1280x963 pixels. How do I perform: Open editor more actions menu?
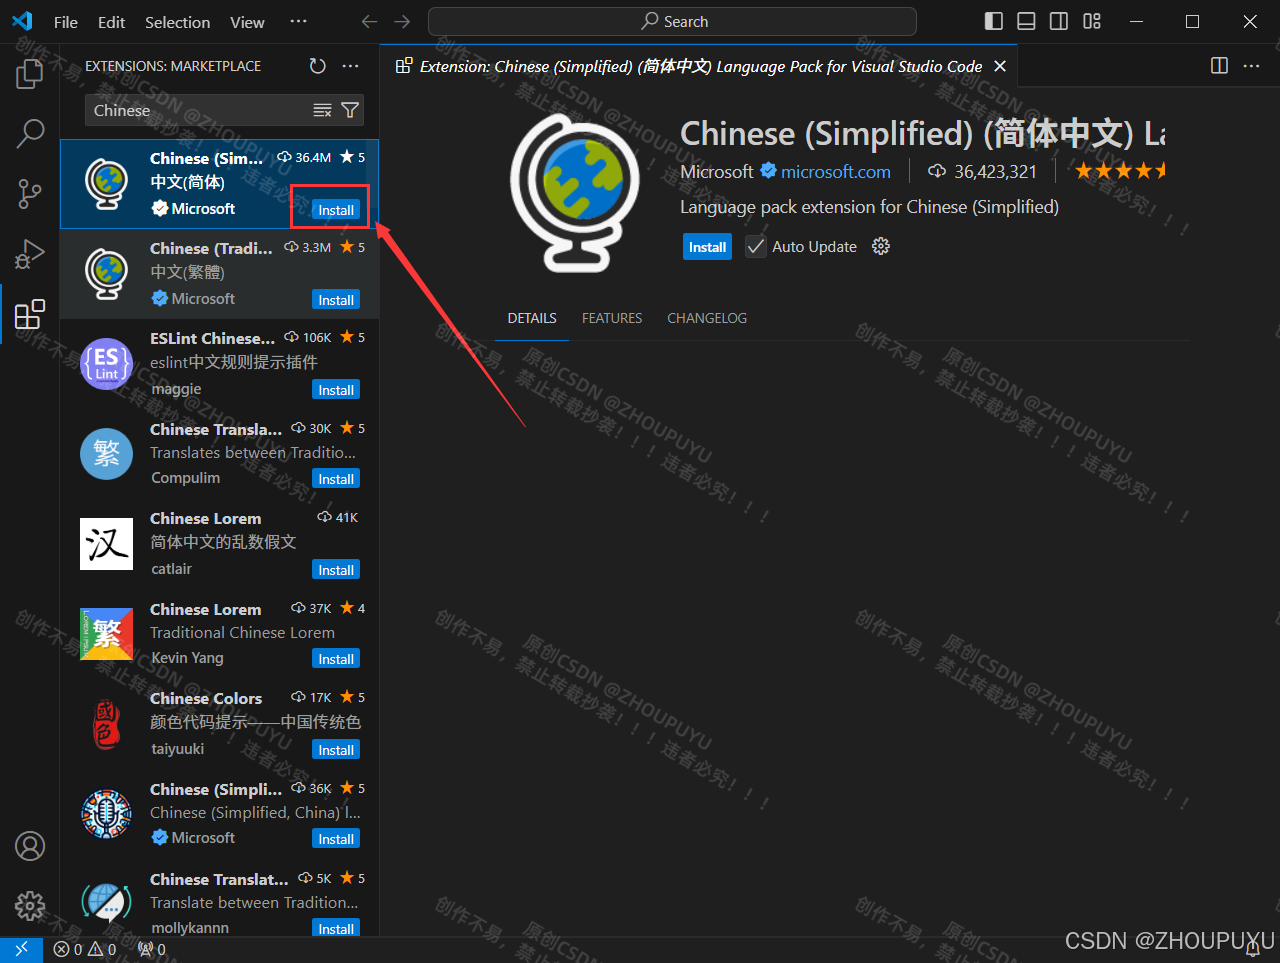(x=1251, y=66)
